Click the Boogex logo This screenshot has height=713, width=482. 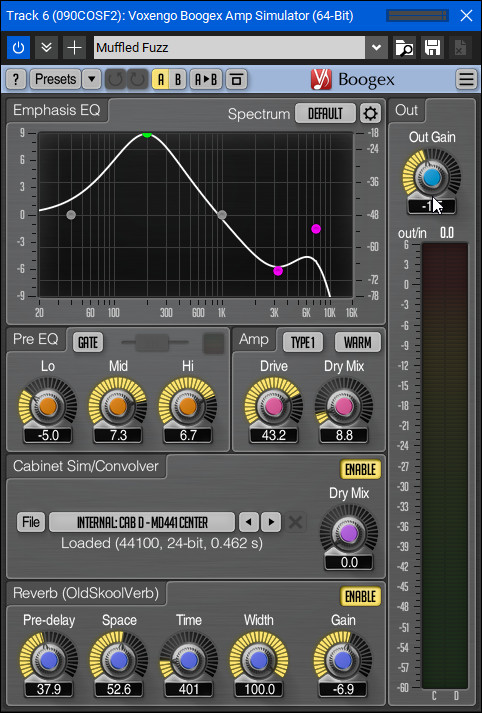coord(352,80)
